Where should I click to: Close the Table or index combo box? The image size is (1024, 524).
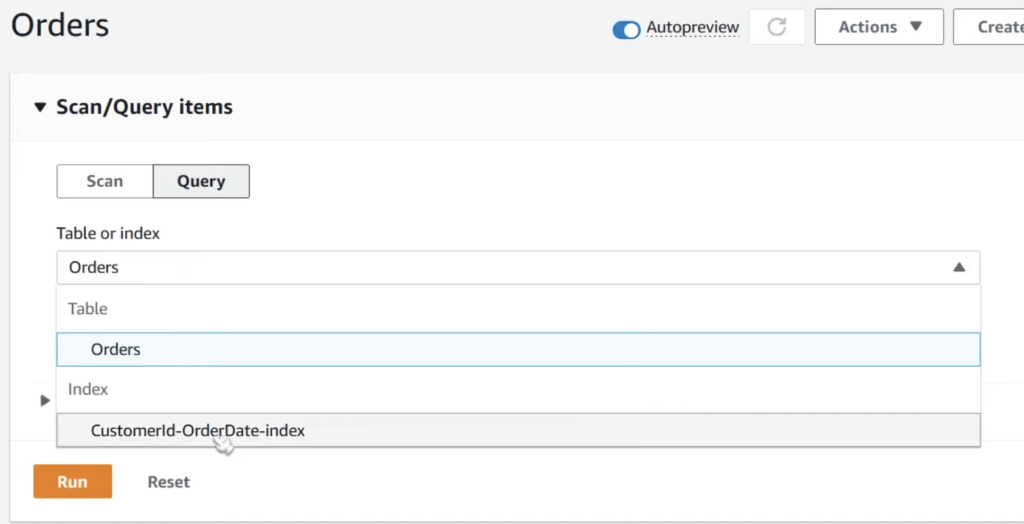518,267
